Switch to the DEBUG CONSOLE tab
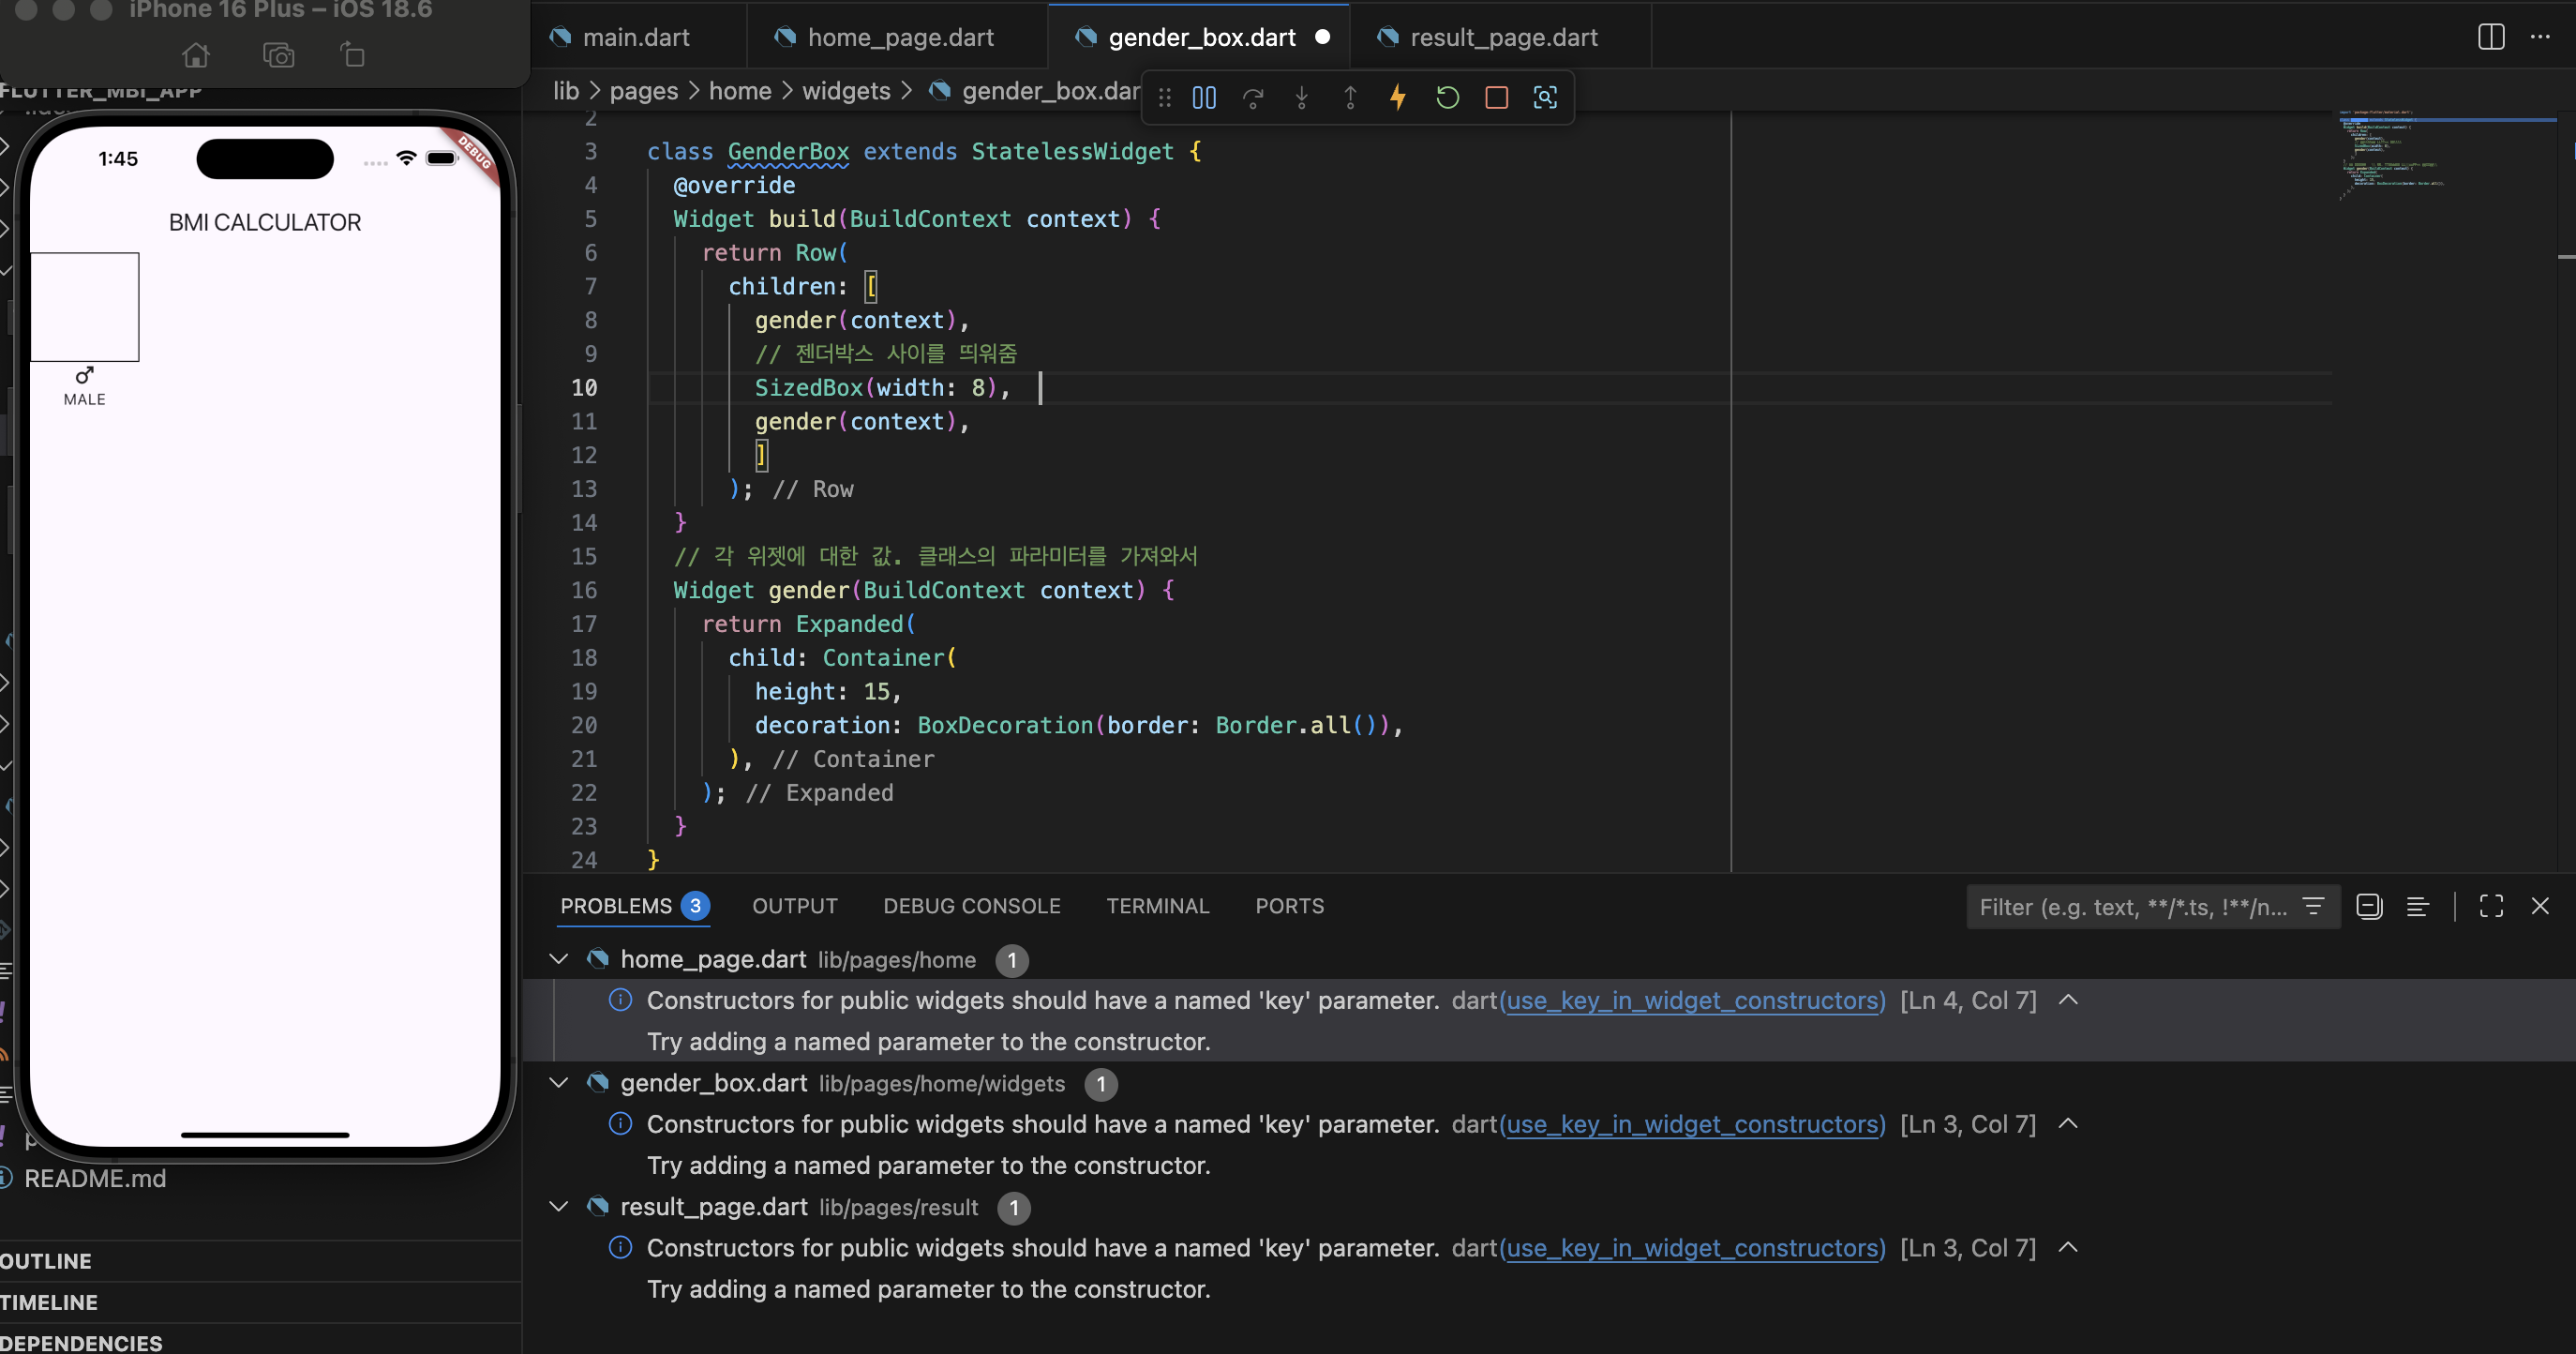2576x1354 pixels. tap(971, 906)
